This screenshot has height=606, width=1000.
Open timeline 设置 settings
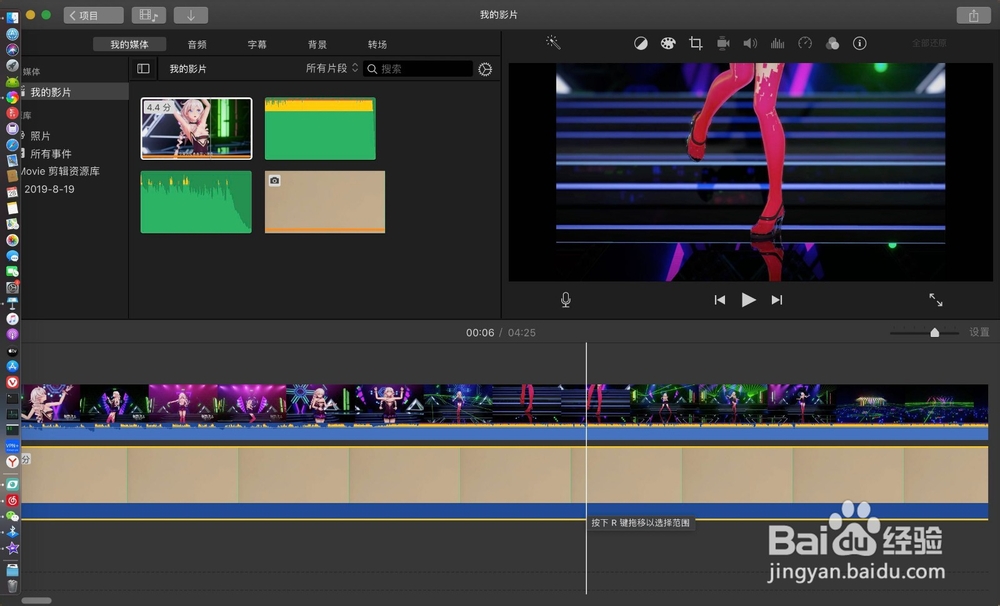tap(979, 332)
